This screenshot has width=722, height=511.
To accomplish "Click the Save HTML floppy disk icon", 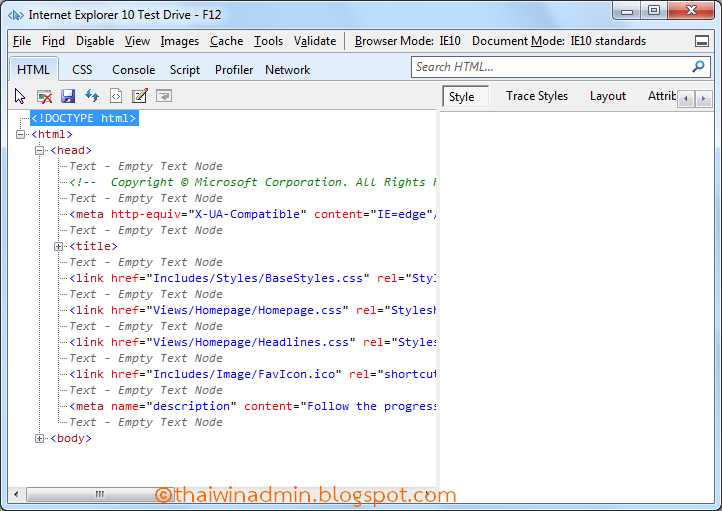I will point(68,96).
